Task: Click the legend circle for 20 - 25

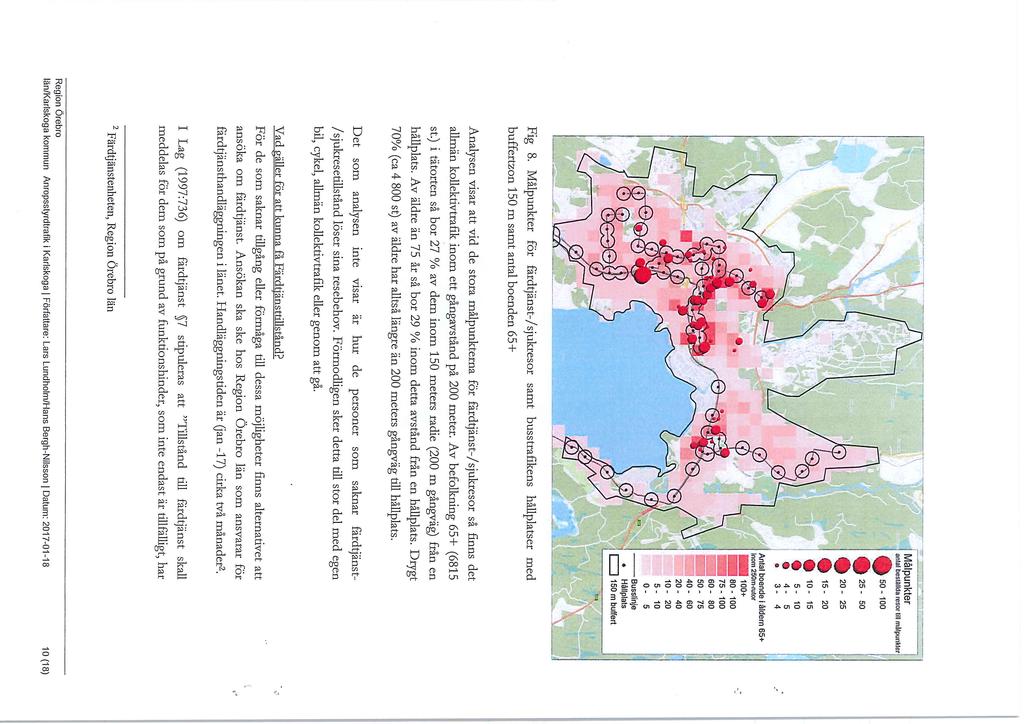Action: tap(842, 565)
